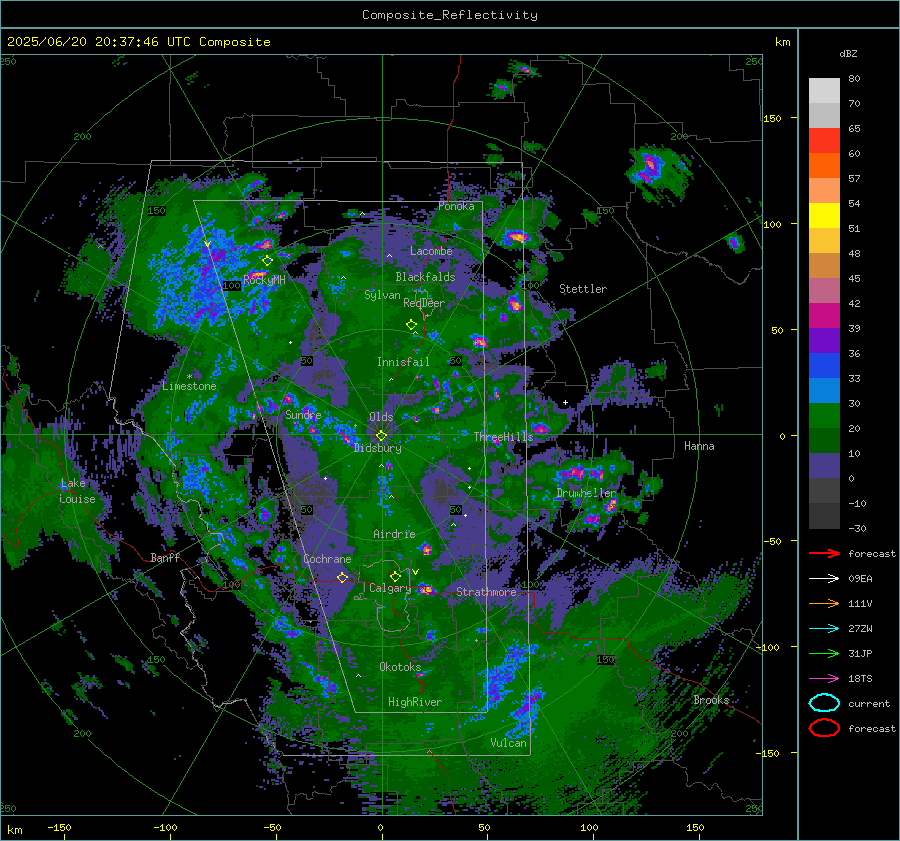Click the yellow diamond marker below Cochrane

(342, 578)
